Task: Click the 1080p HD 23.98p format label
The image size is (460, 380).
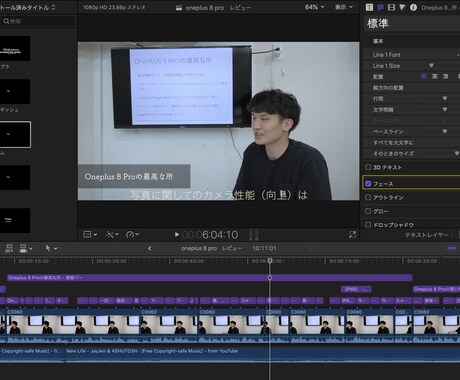Action: click(114, 7)
